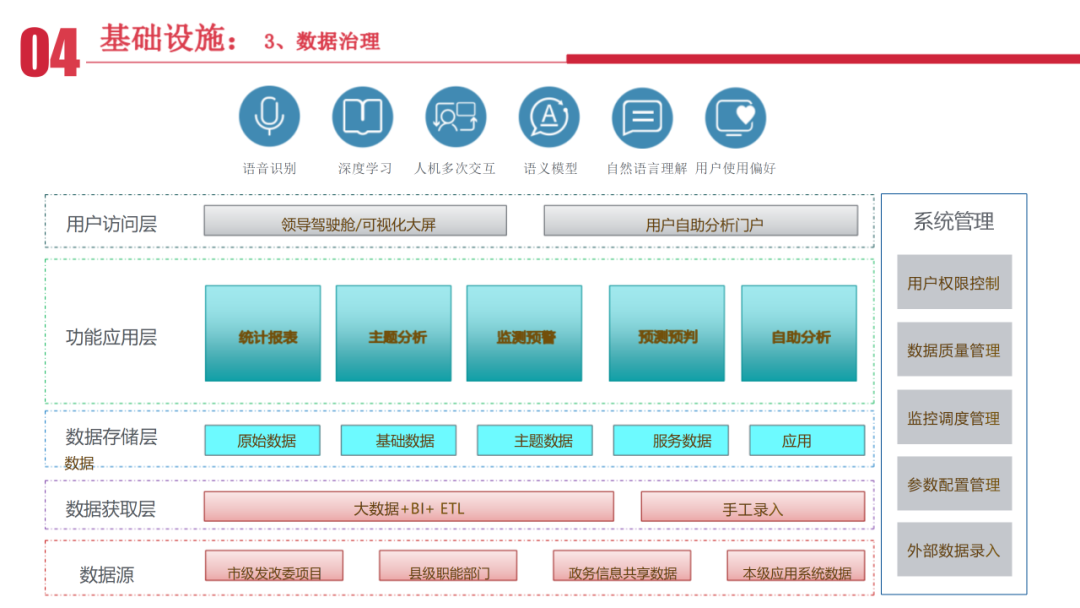Click the 用户使用偏好 caption text
This screenshot has height=608, width=1080.
[735, 168]
